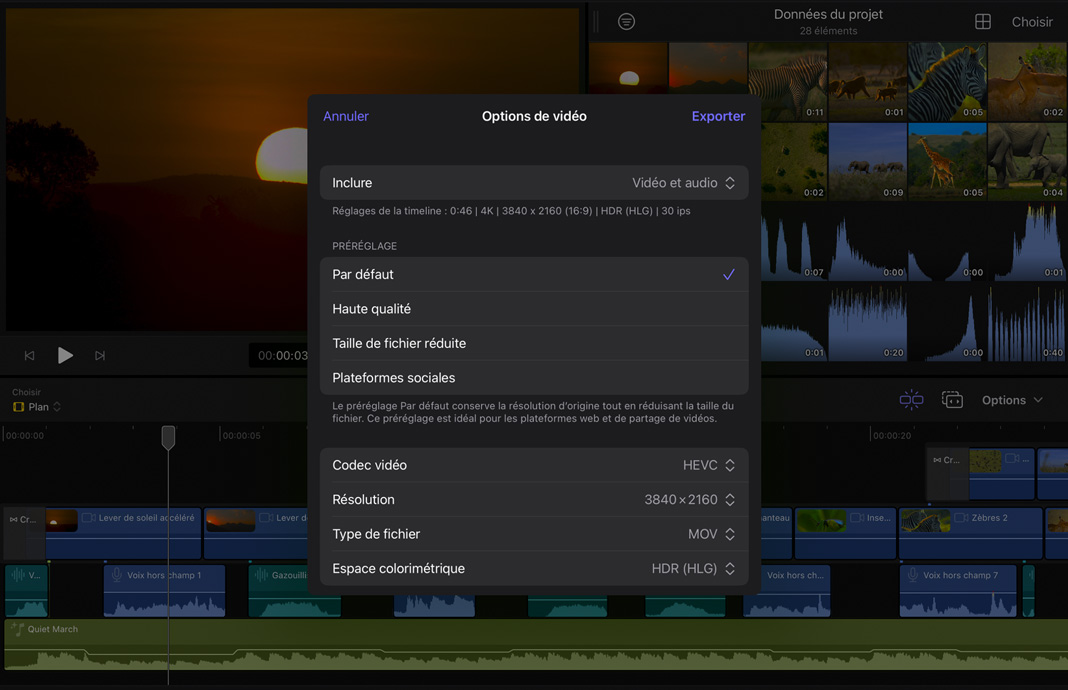Click Exporter to export the video
The height and width of the screenshot is (690, 1068).
click(718, 115)
